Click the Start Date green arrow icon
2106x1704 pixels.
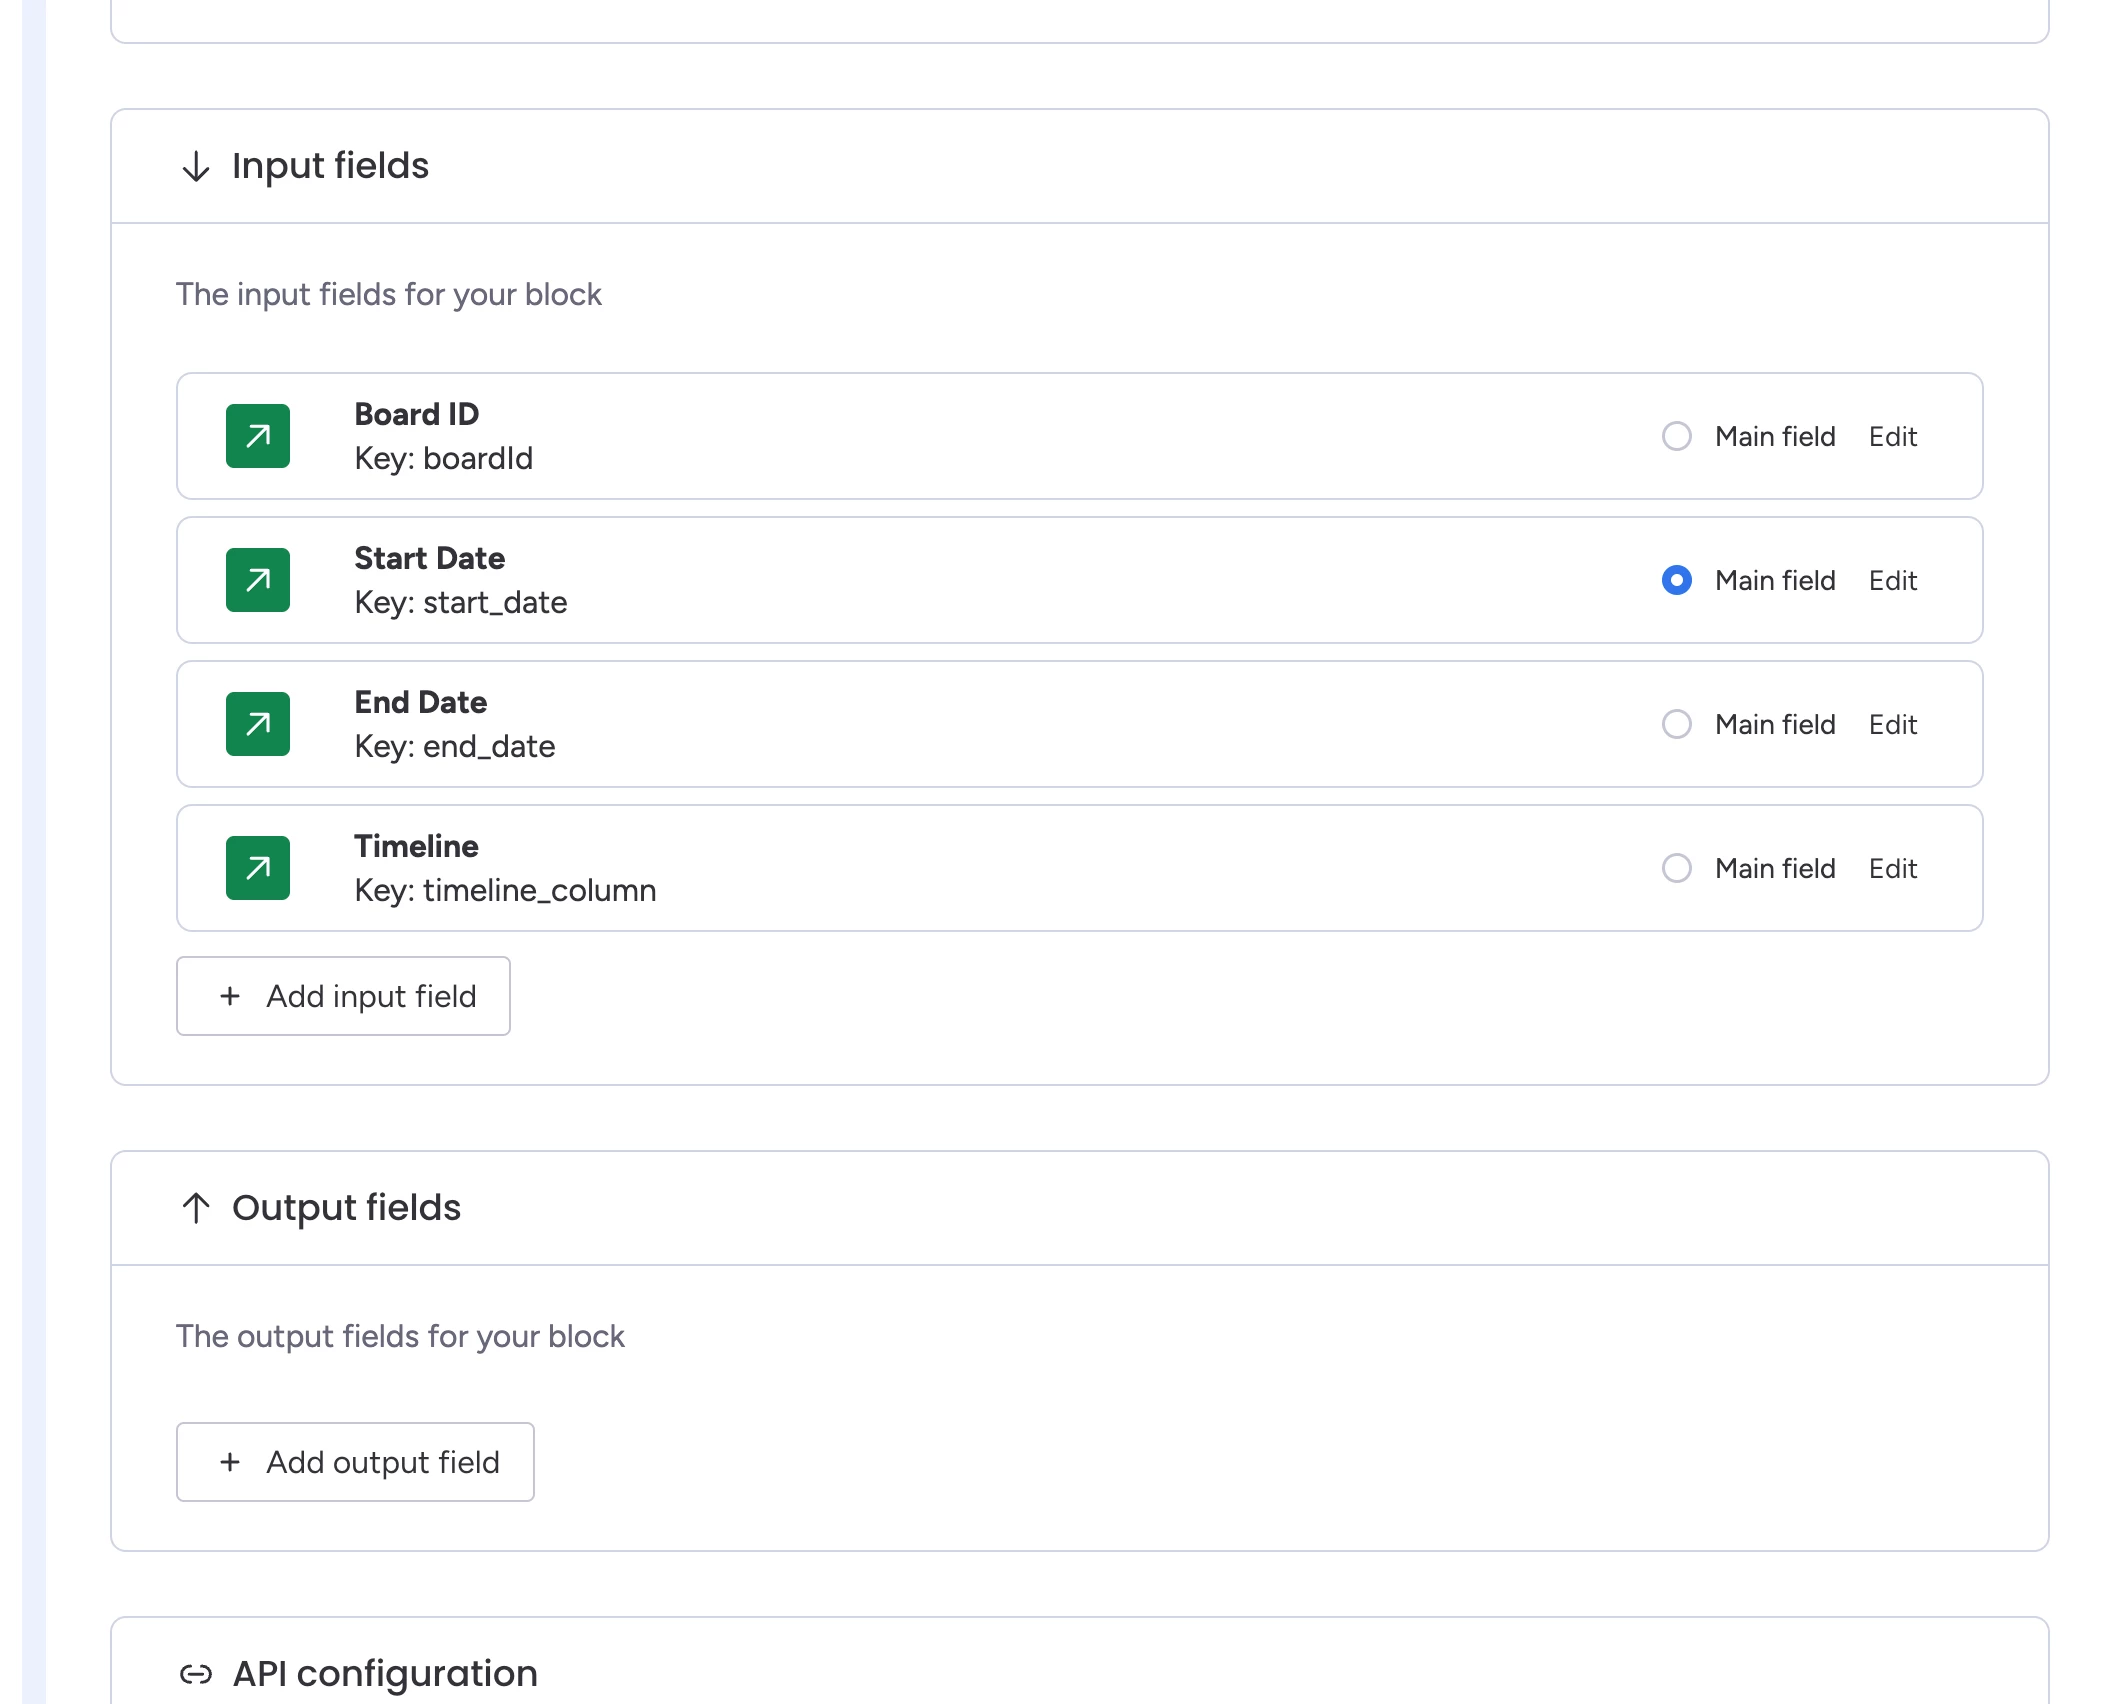258,580
